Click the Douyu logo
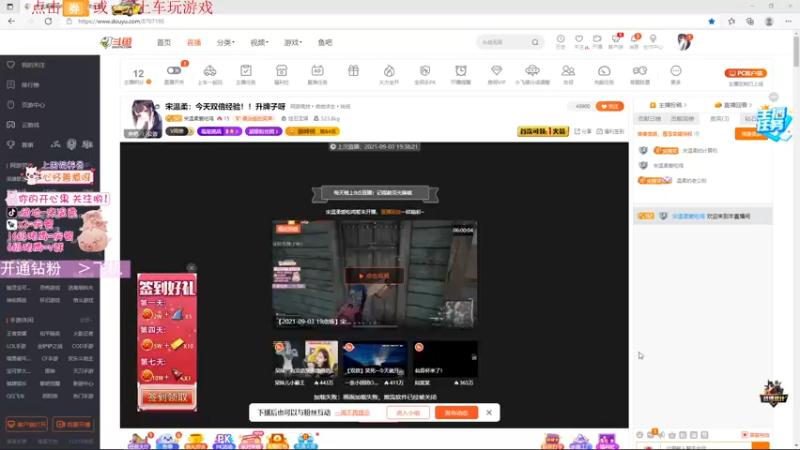The height and width of the screenshot is (450, 800). point(116,43)
